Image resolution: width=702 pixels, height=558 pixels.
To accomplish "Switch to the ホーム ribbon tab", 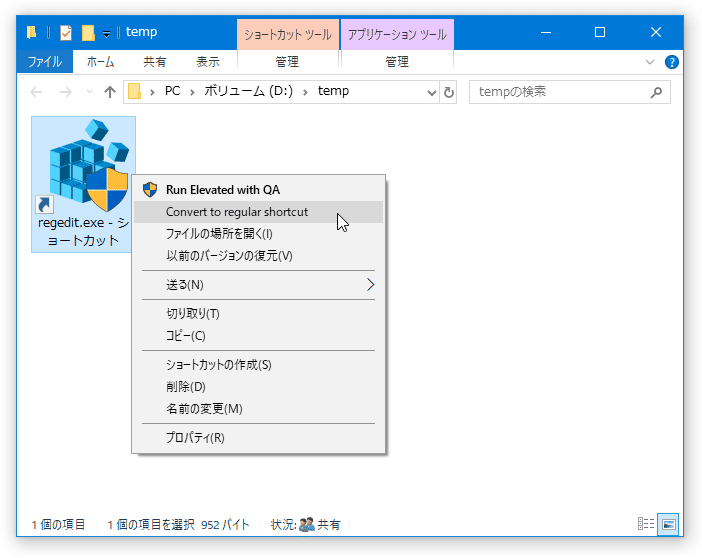I will click(101, 61).
